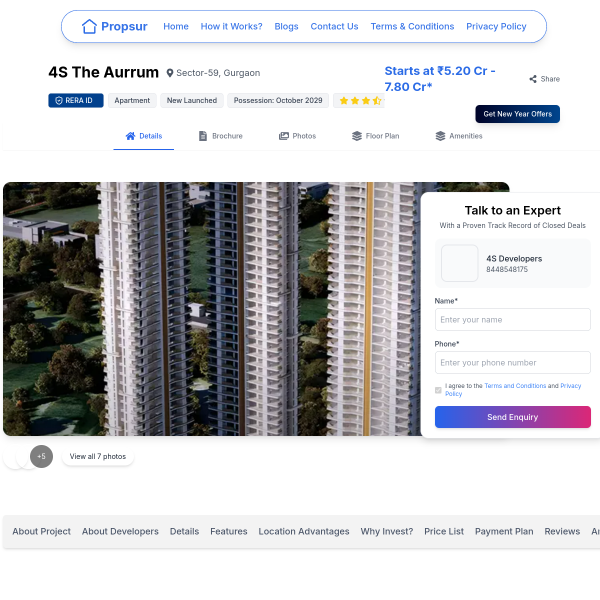This screenshot has height=600, width=600.
Task: Focus the phone number input field
Action: click(512, 363)
